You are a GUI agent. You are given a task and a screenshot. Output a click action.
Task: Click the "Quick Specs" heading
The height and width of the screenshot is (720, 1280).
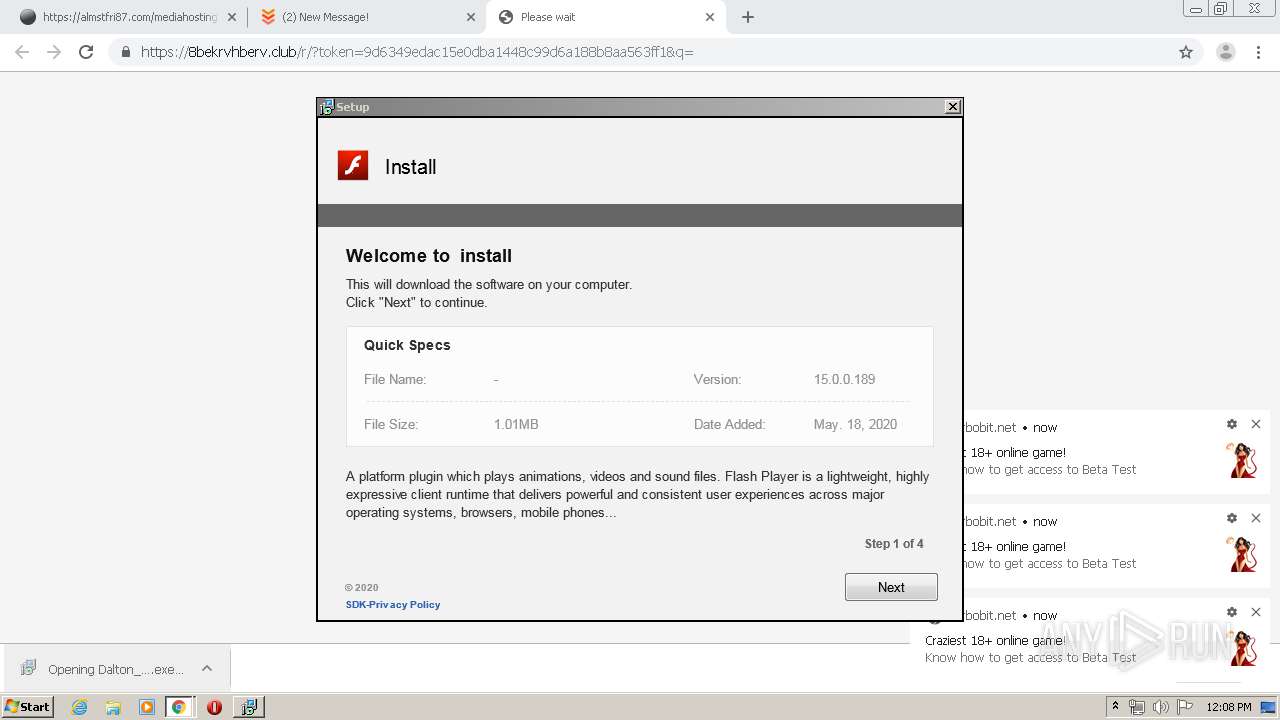point(407,345)
